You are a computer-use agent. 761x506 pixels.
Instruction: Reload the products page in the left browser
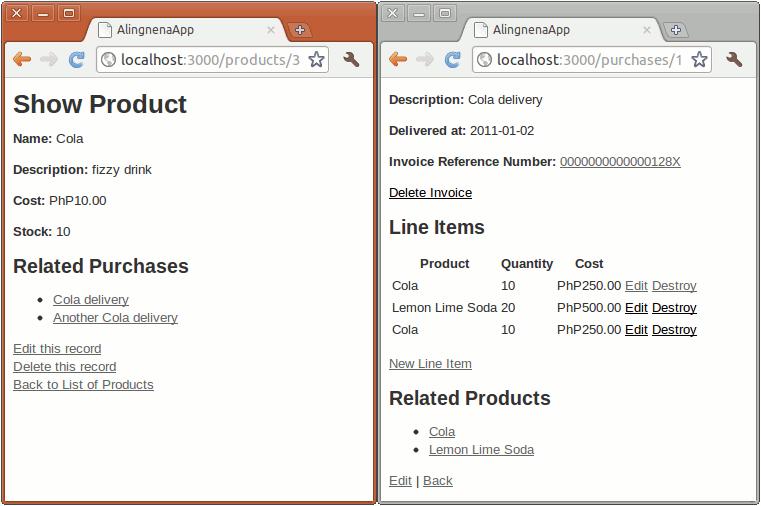pyautogui.click(x=76, y=60)
